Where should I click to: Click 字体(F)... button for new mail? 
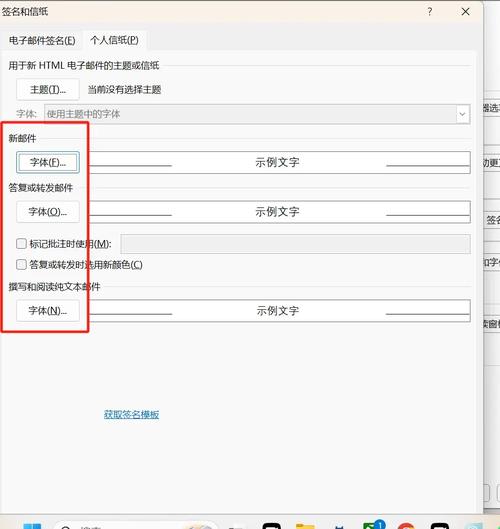tap(48, 162)
